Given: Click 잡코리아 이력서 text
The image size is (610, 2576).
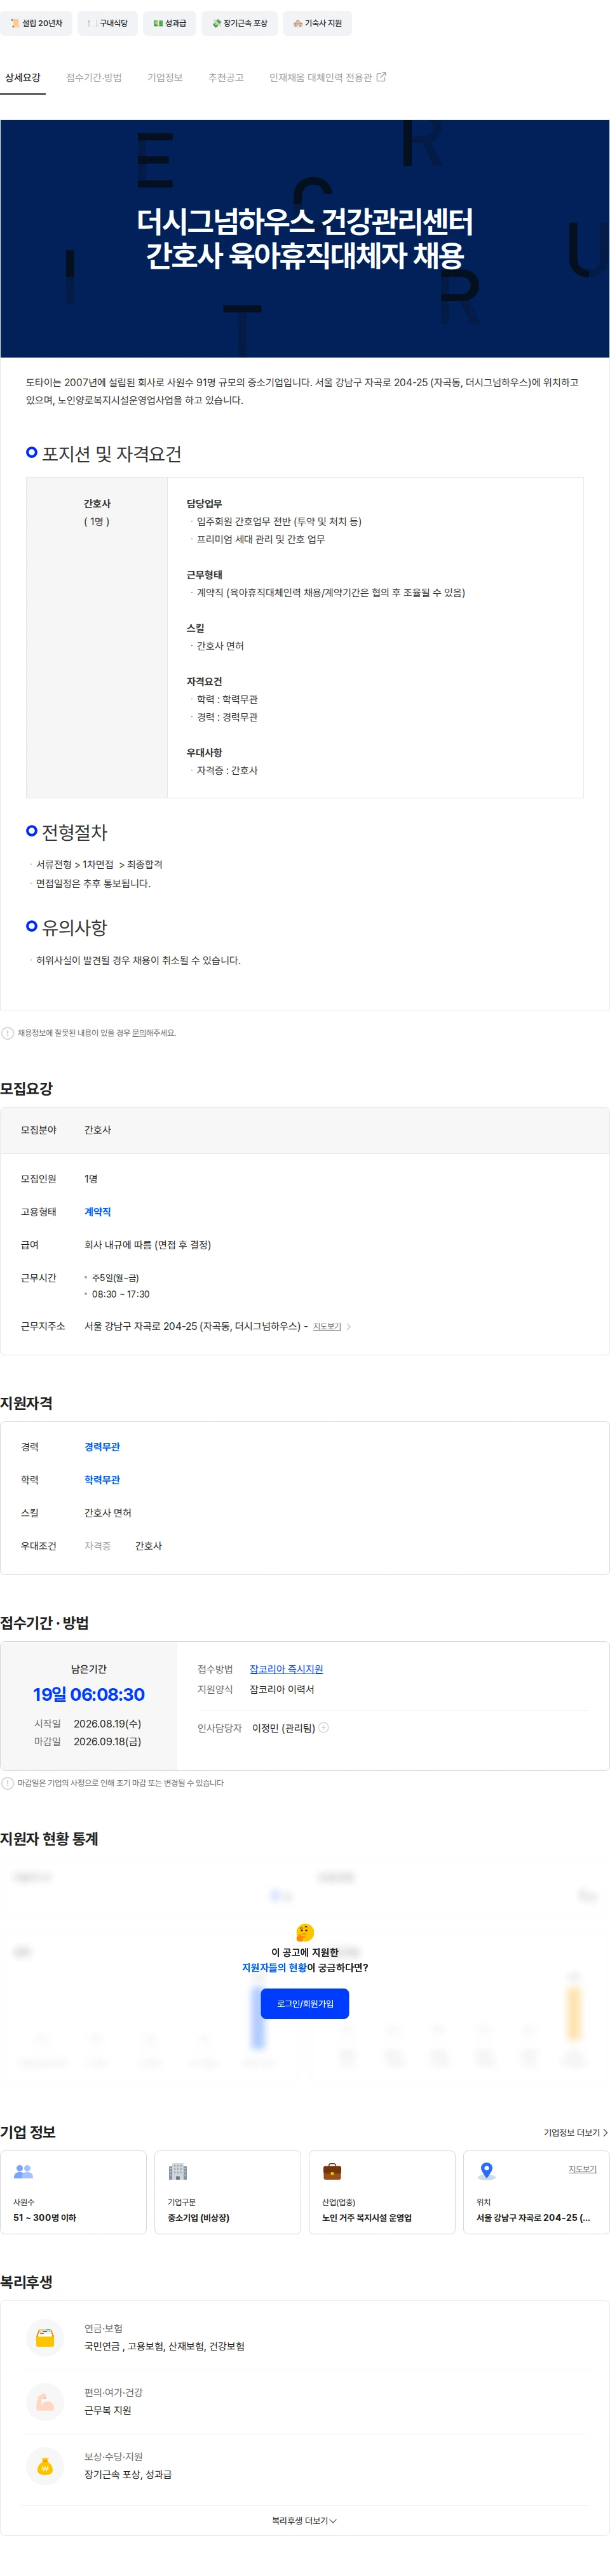Looking at the screenshot, I should [282, 1689].
